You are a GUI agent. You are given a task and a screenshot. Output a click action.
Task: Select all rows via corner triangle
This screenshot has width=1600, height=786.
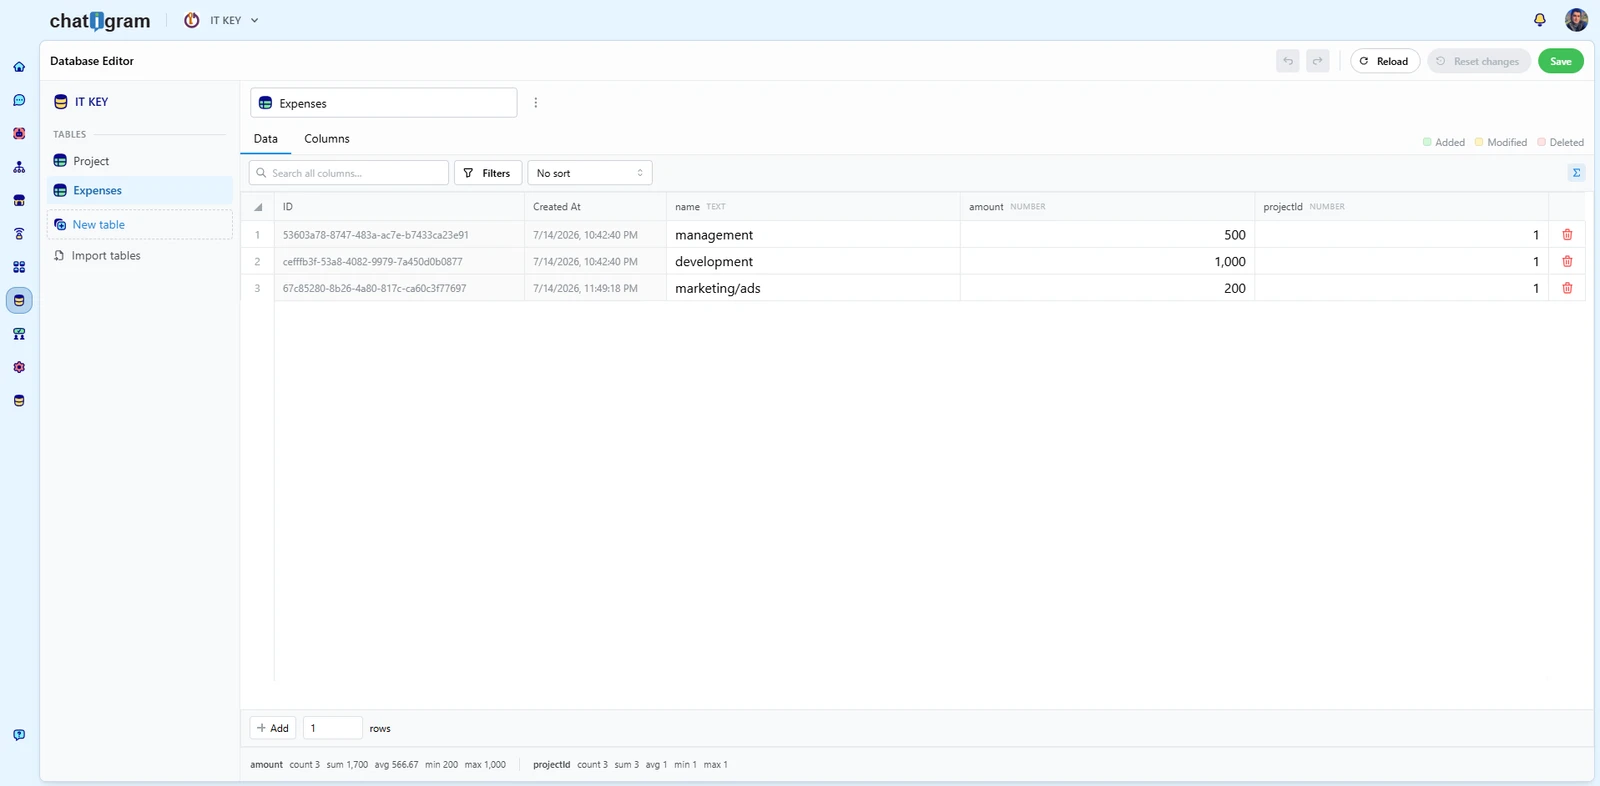[x=258, y=207]
